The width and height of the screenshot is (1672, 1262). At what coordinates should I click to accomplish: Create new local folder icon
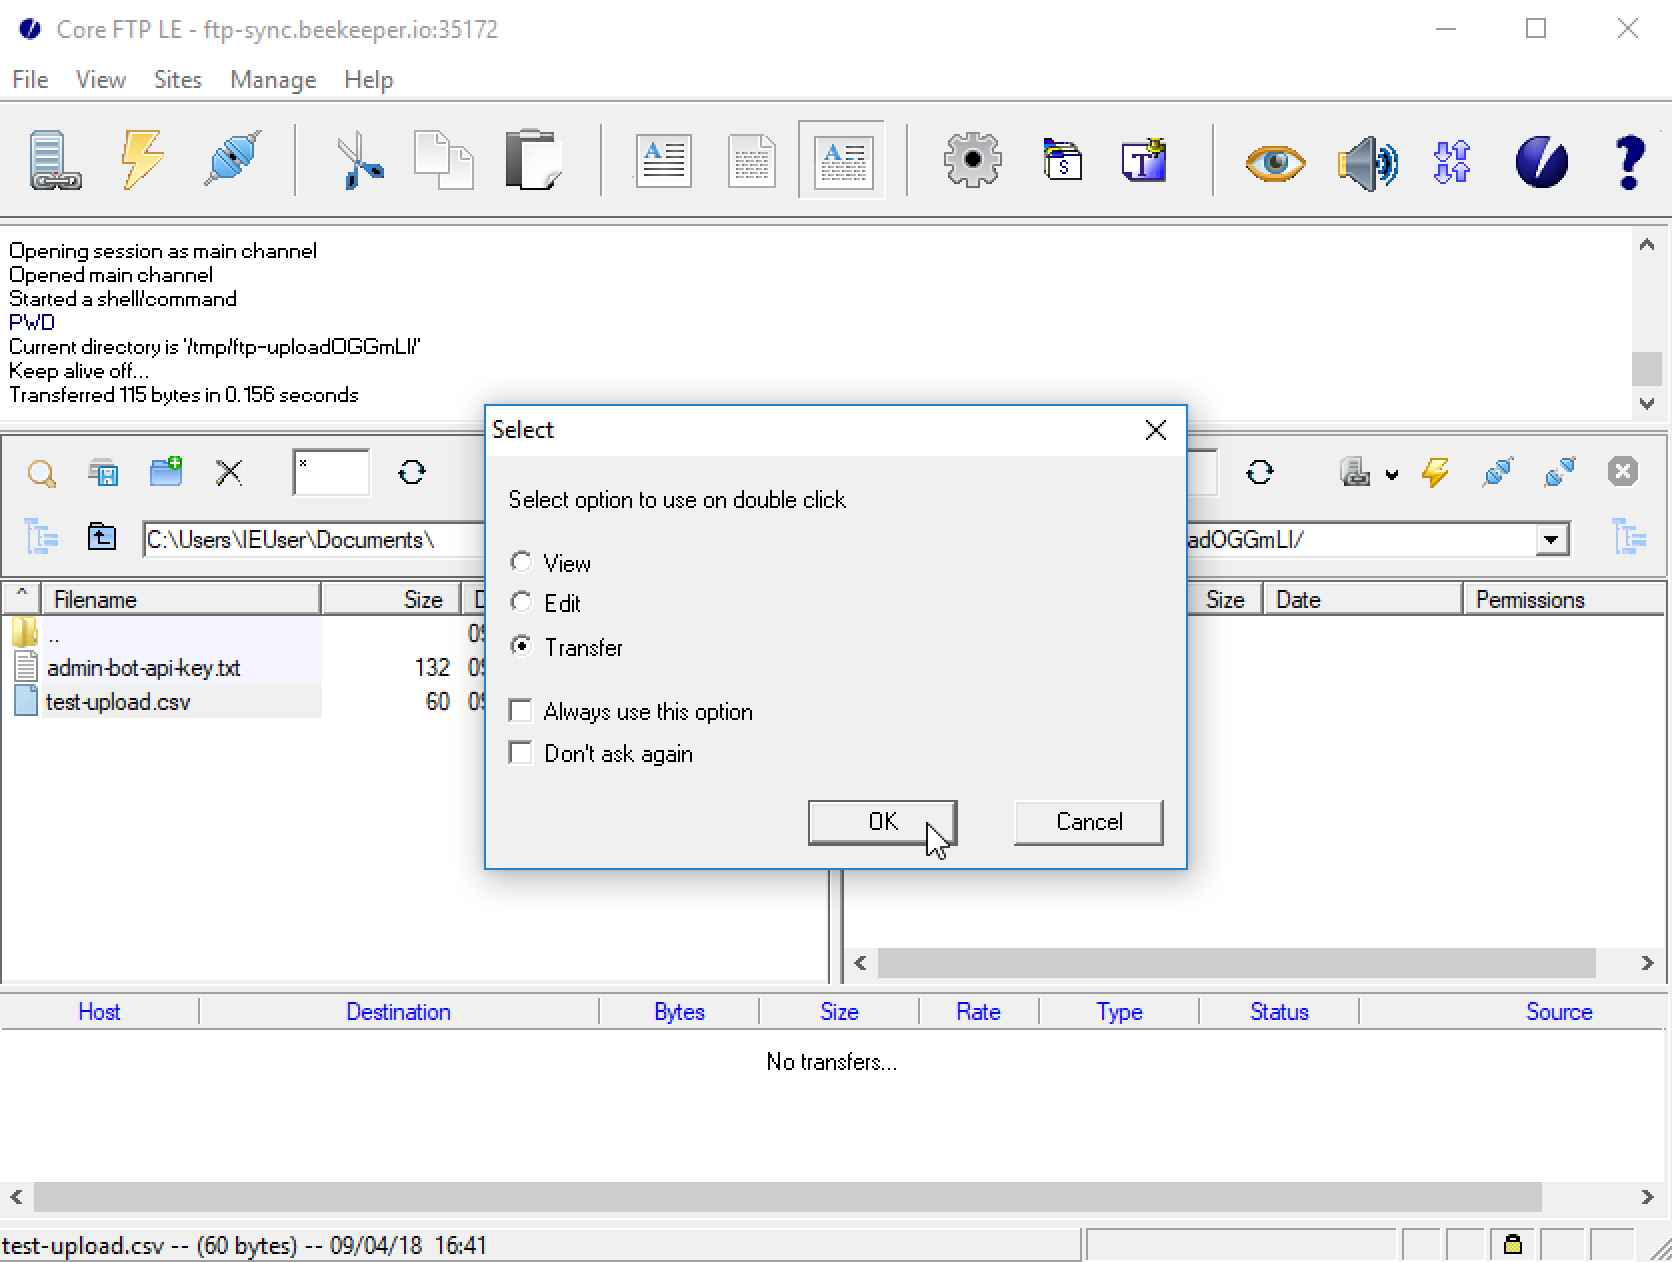166,472
